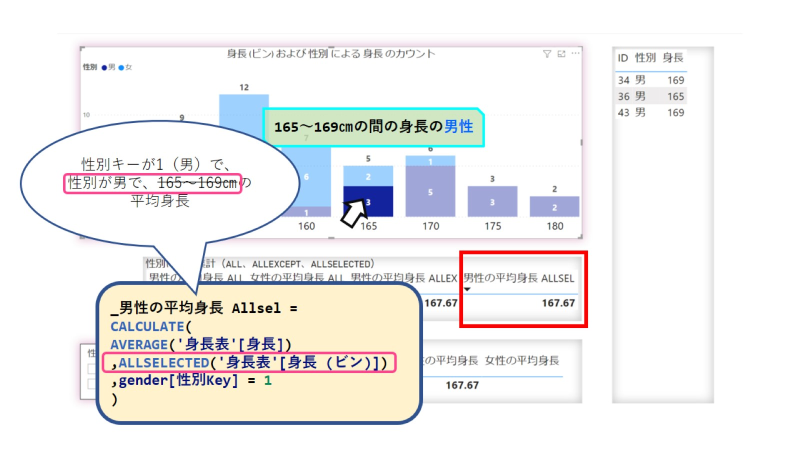Click the 男性の平均身長 ALLSEL column header
The image size is (800, 450).
pyautogui.click(x=519, y=278)
